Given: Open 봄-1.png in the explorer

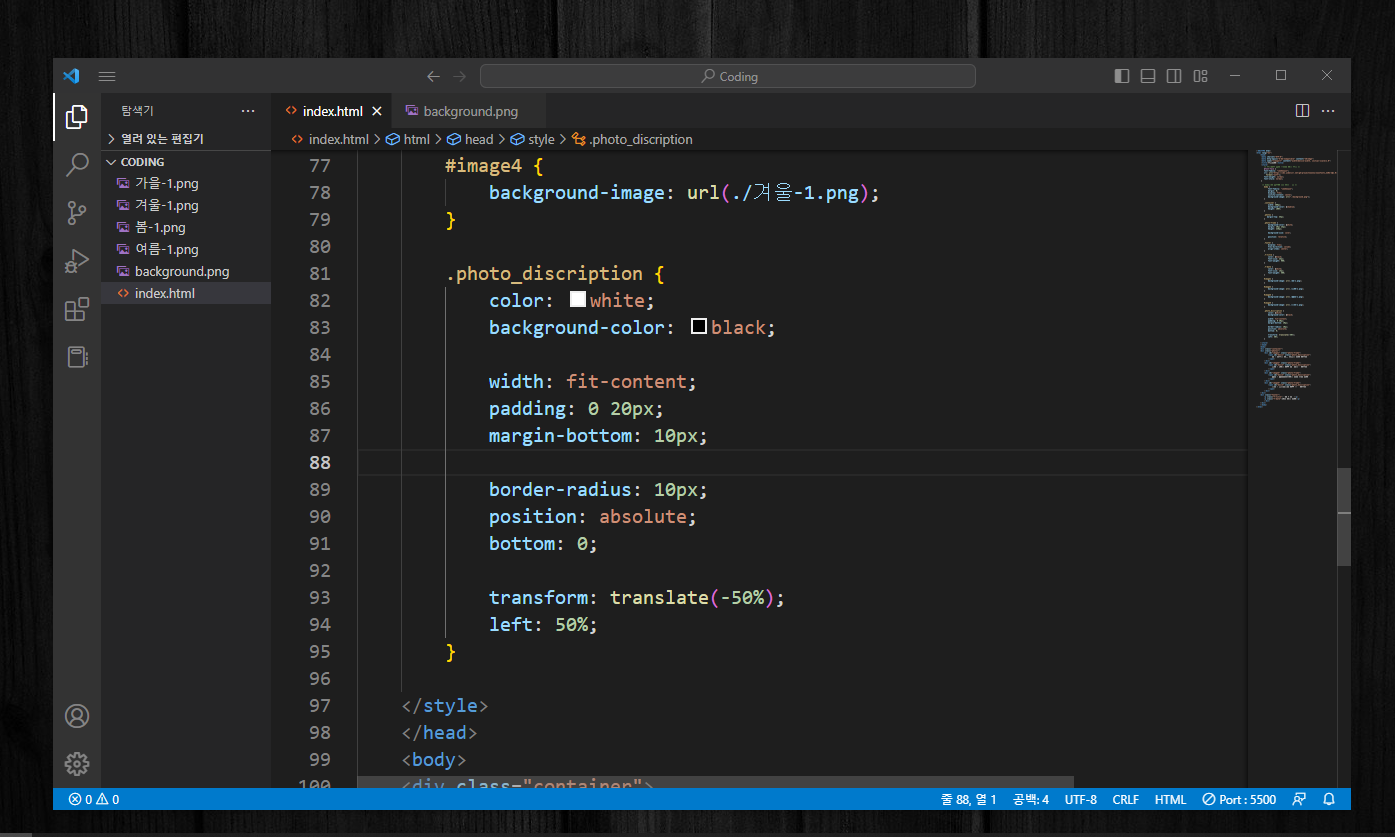Looking at the screenshot, I should tap(186, 227).
